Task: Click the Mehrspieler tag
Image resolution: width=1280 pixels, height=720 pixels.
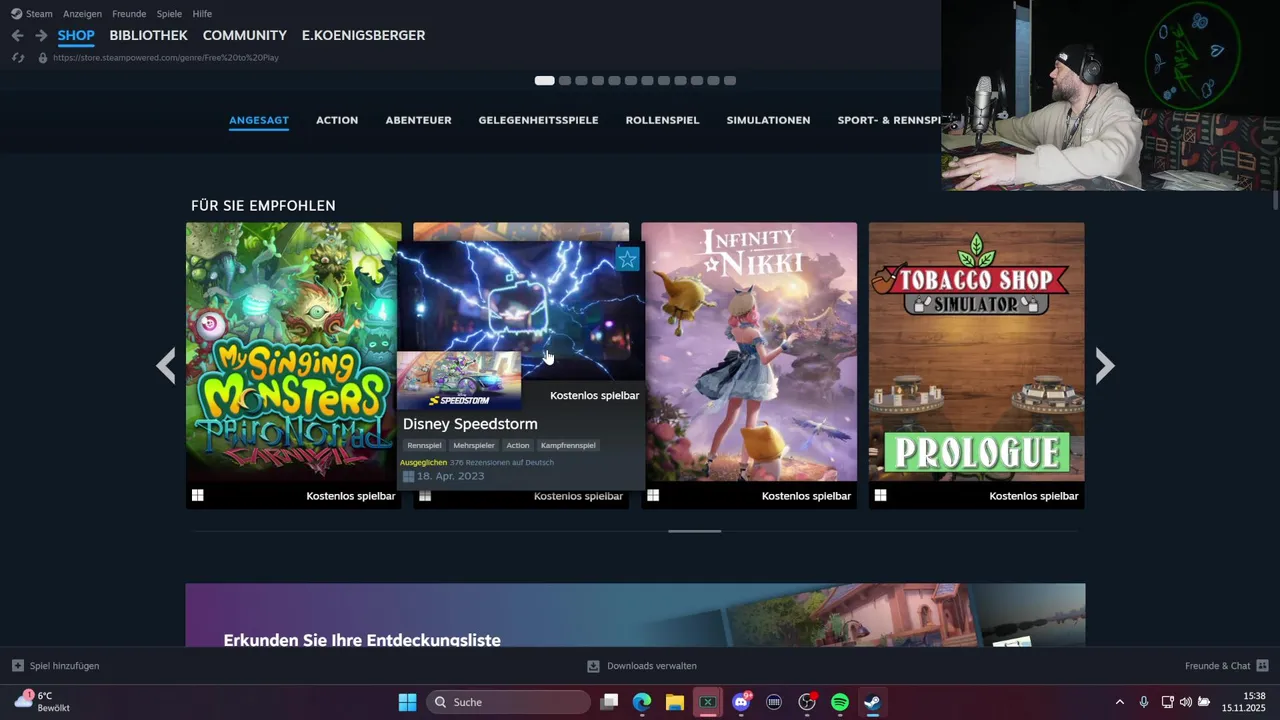Action: click(474, 445)
